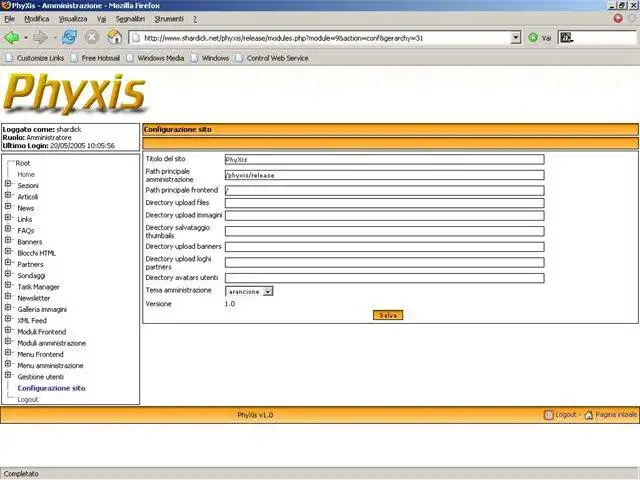The width and height of the screenshot is (640, 480).
Task: Click the Root tree node
Action: coord(22,163)
